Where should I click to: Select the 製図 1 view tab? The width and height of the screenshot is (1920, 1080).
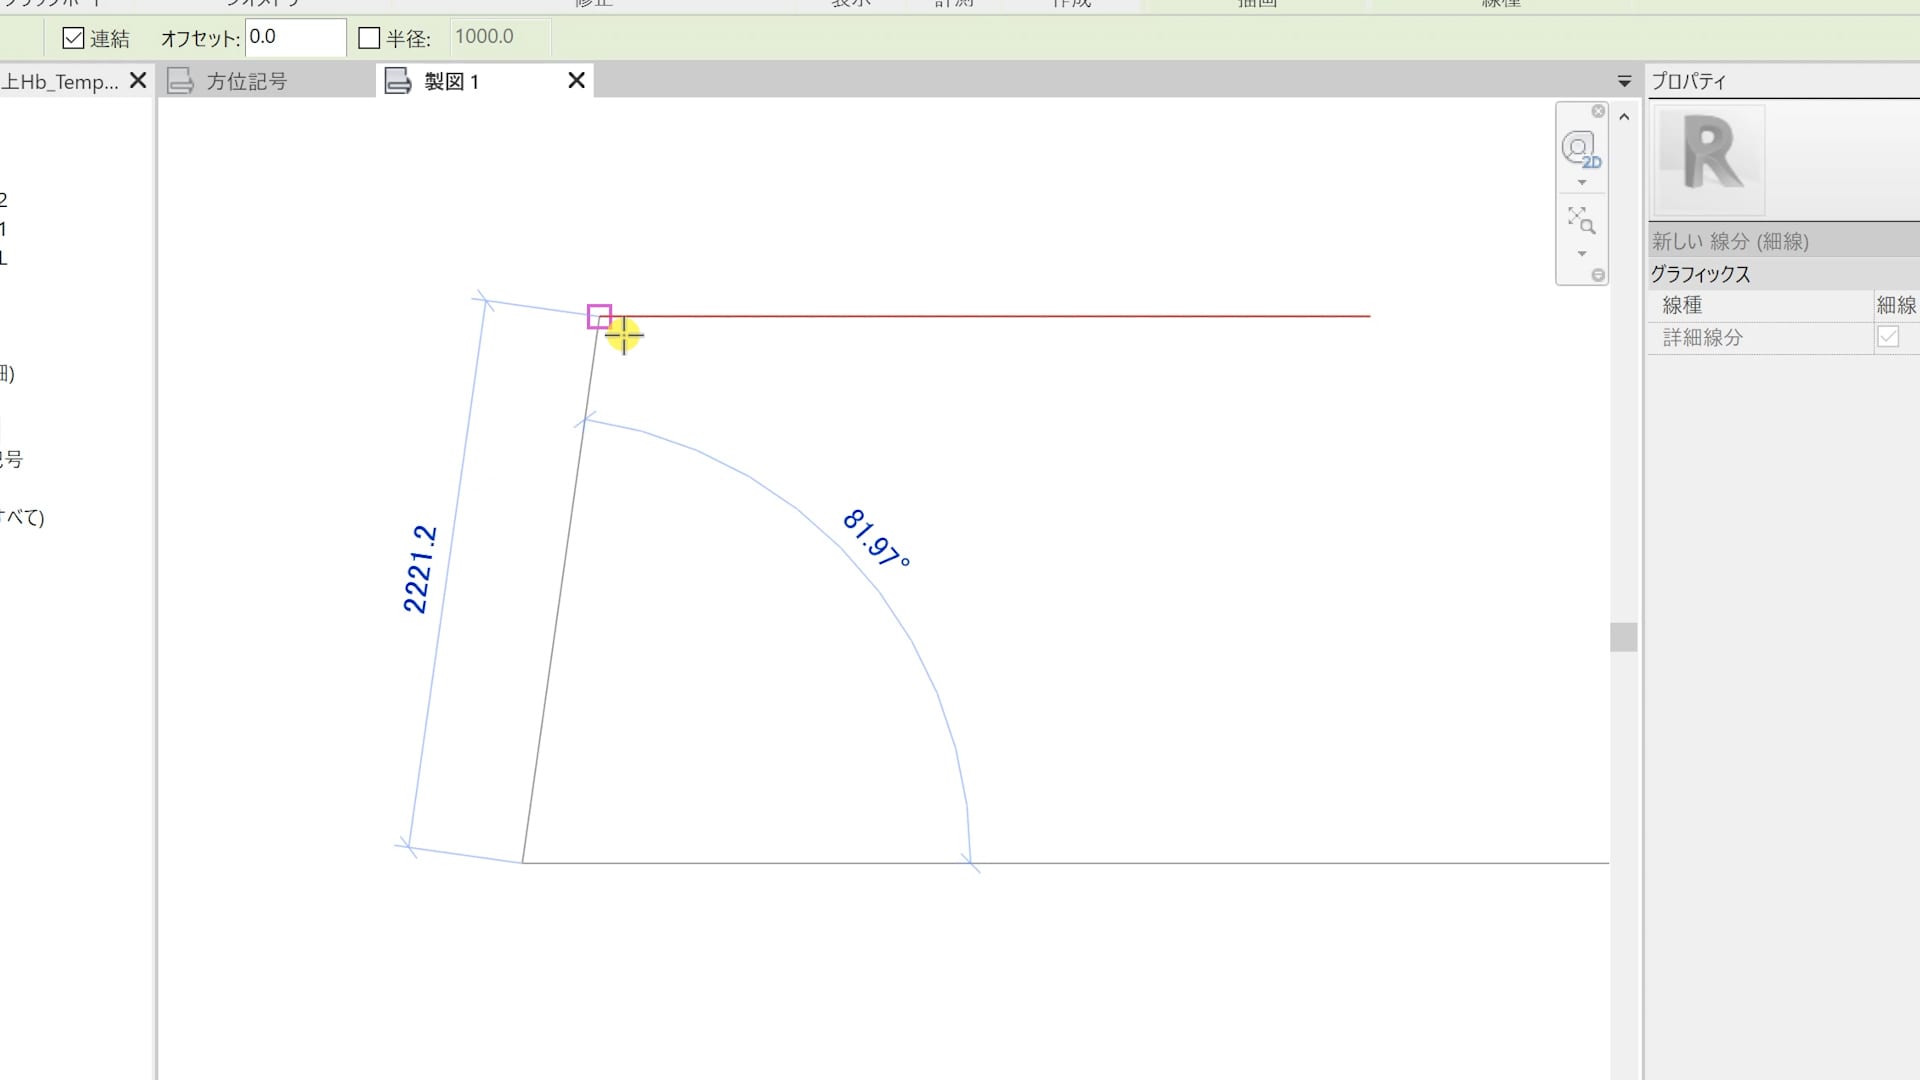coord(452,82)
